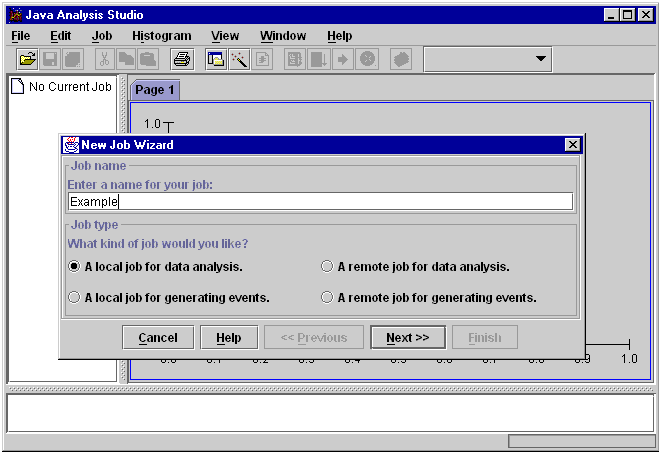Open the Job menu
The width and height of the screenshot is (659, 456).
click(102, 36)
